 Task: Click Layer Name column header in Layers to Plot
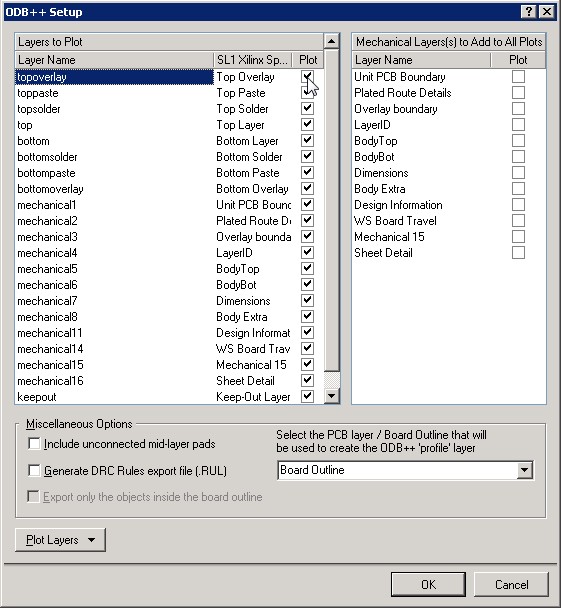click(114, 60)
